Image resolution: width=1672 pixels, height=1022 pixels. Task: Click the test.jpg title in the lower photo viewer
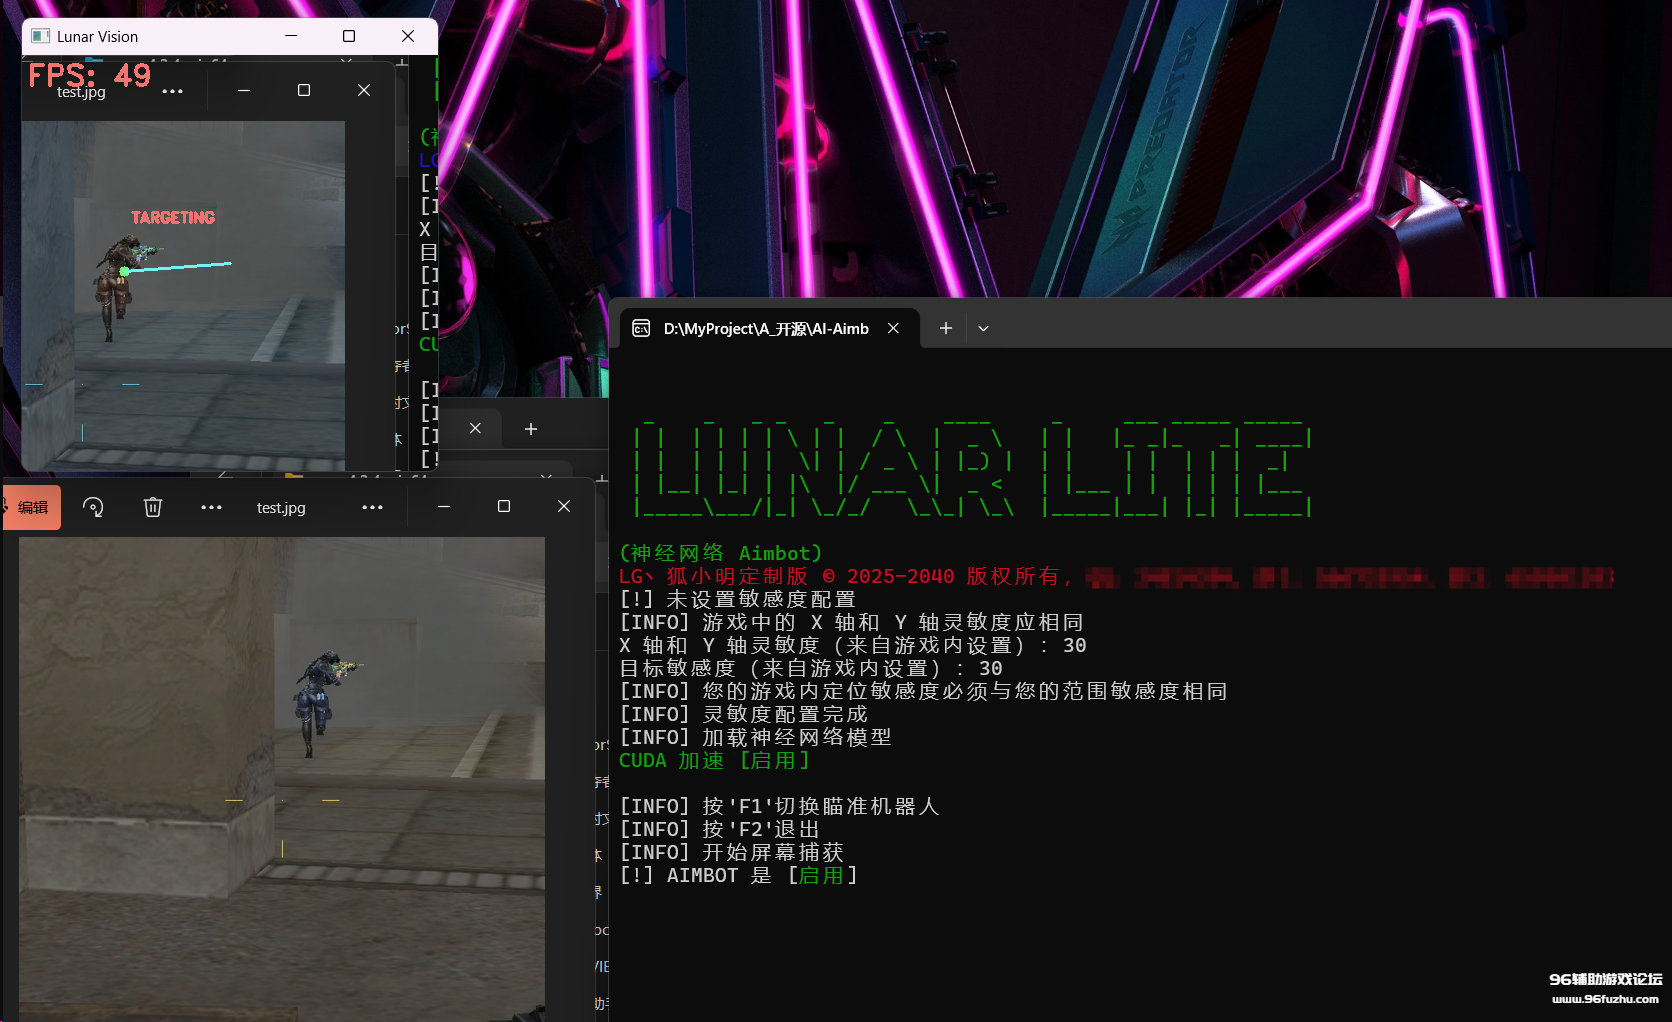point(281,508)
